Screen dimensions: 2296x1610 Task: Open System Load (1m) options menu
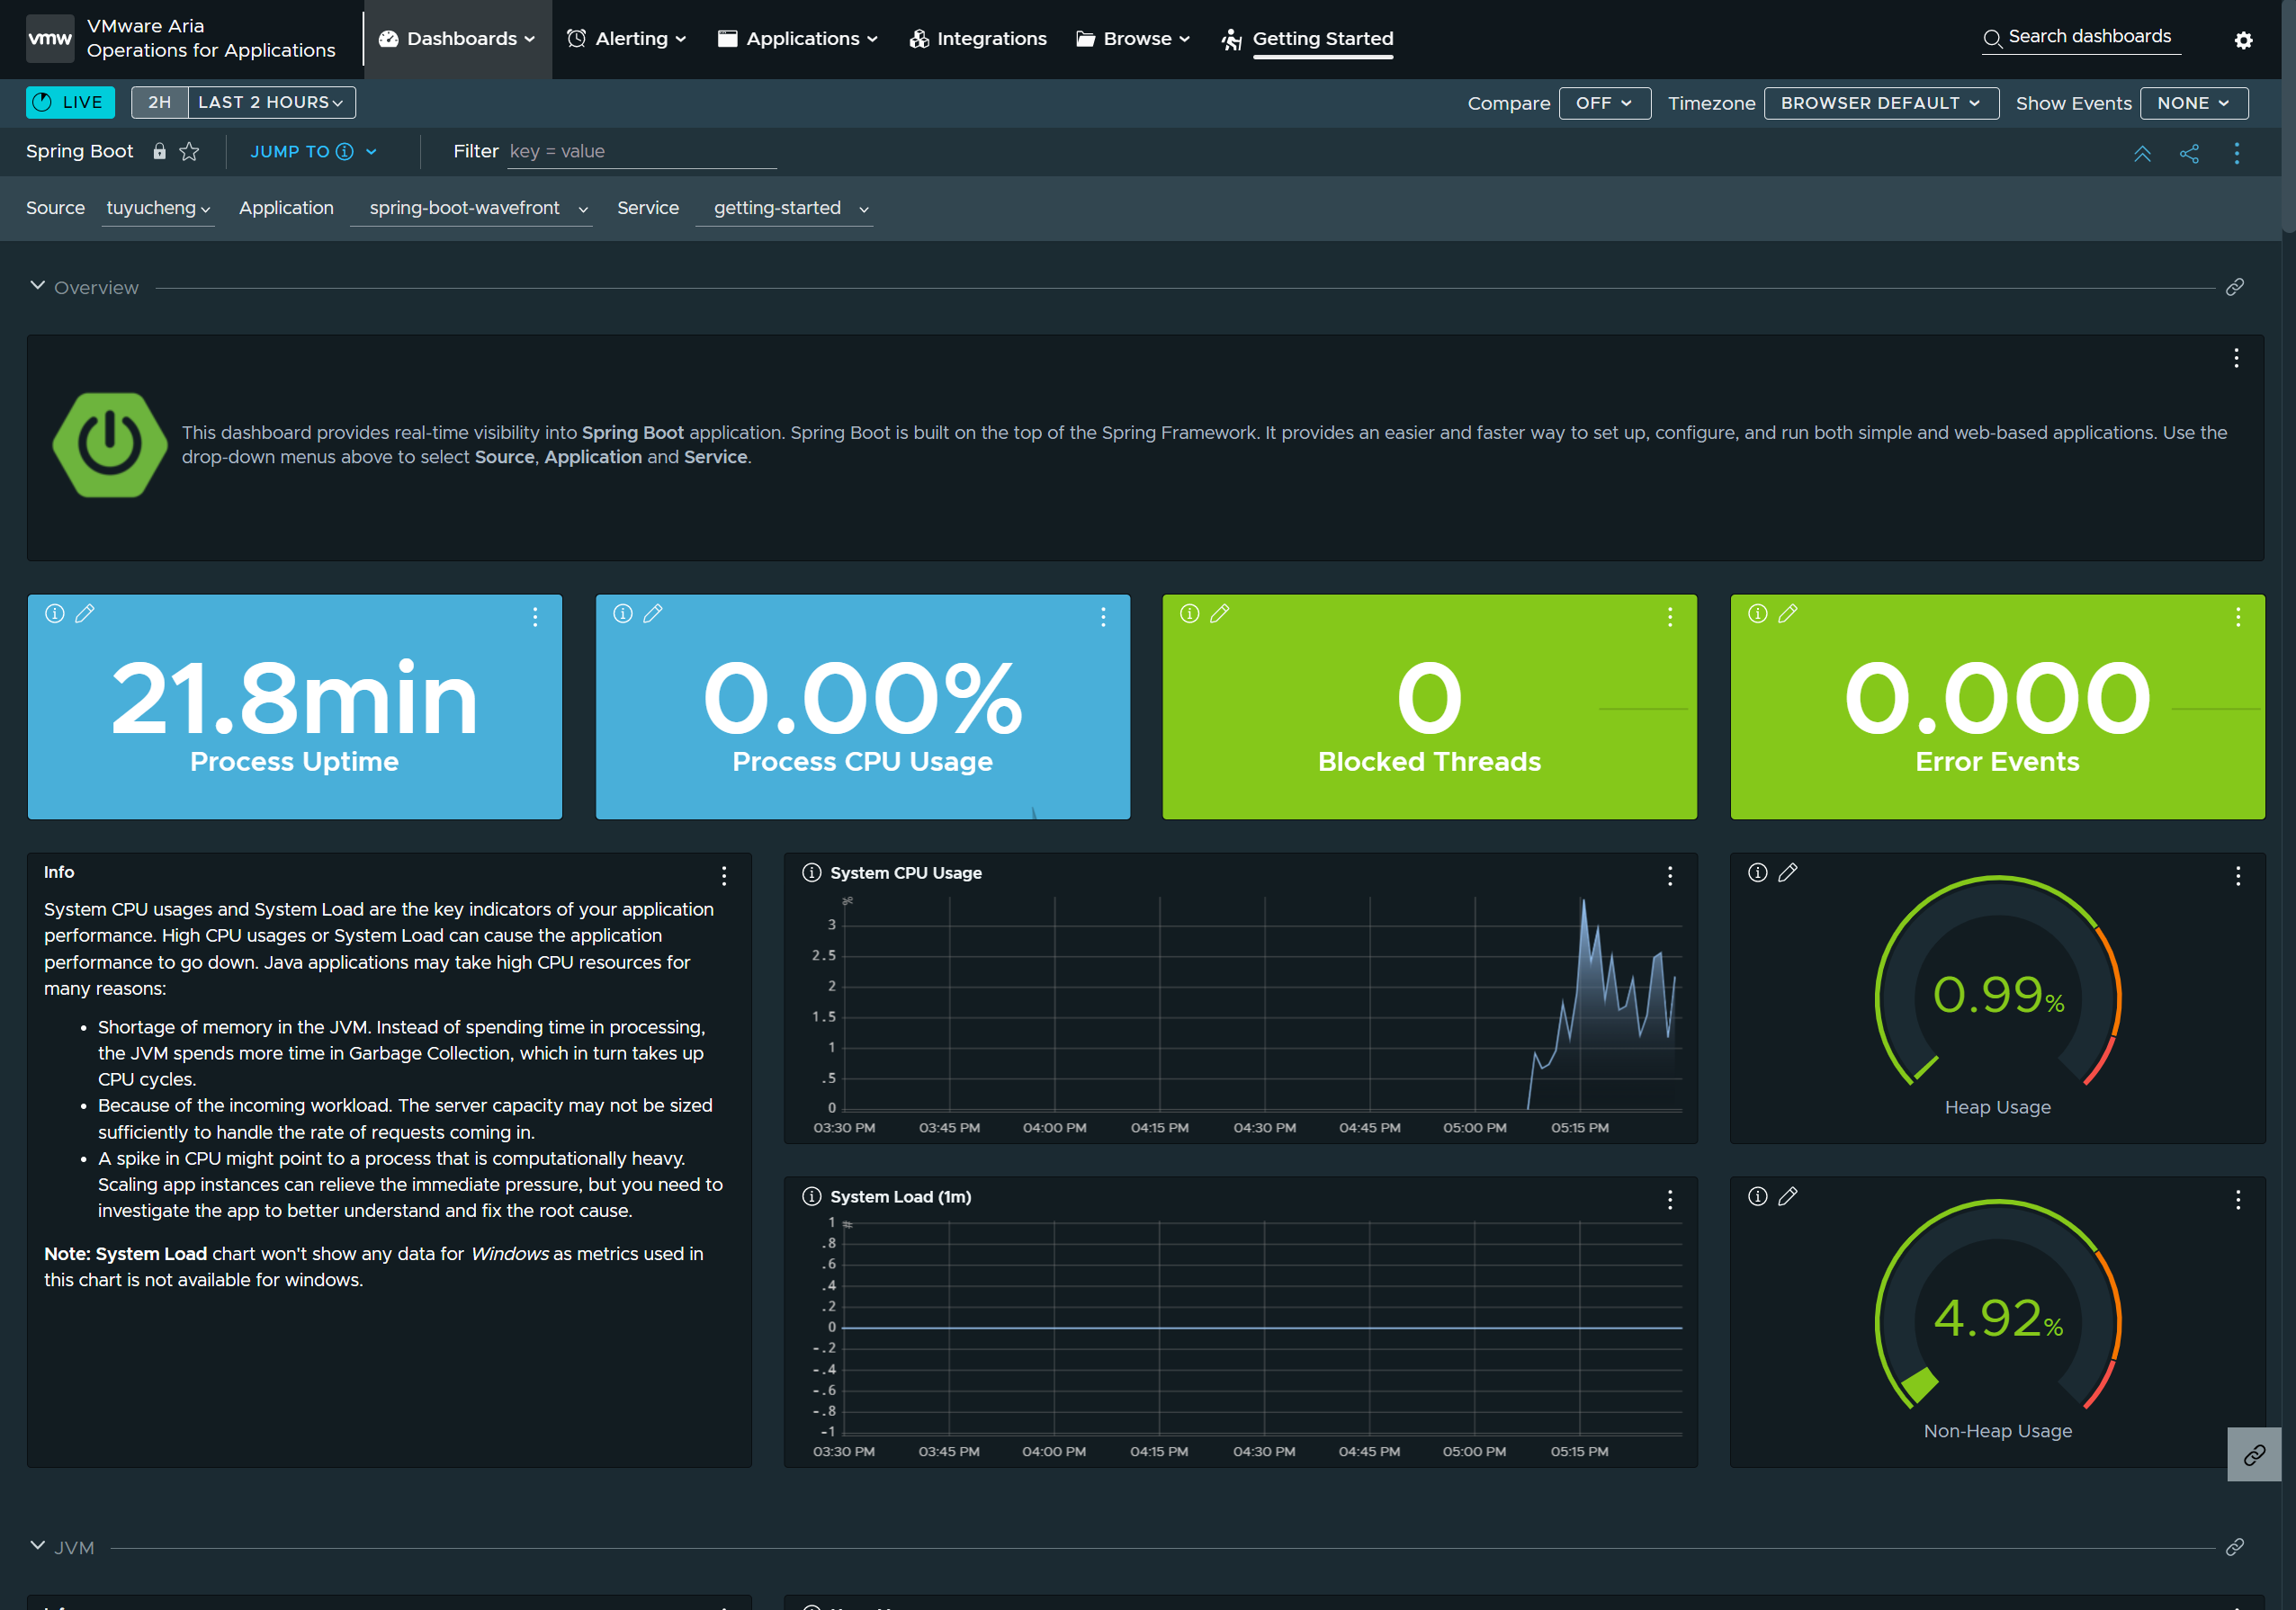tap(1670, 1200)
